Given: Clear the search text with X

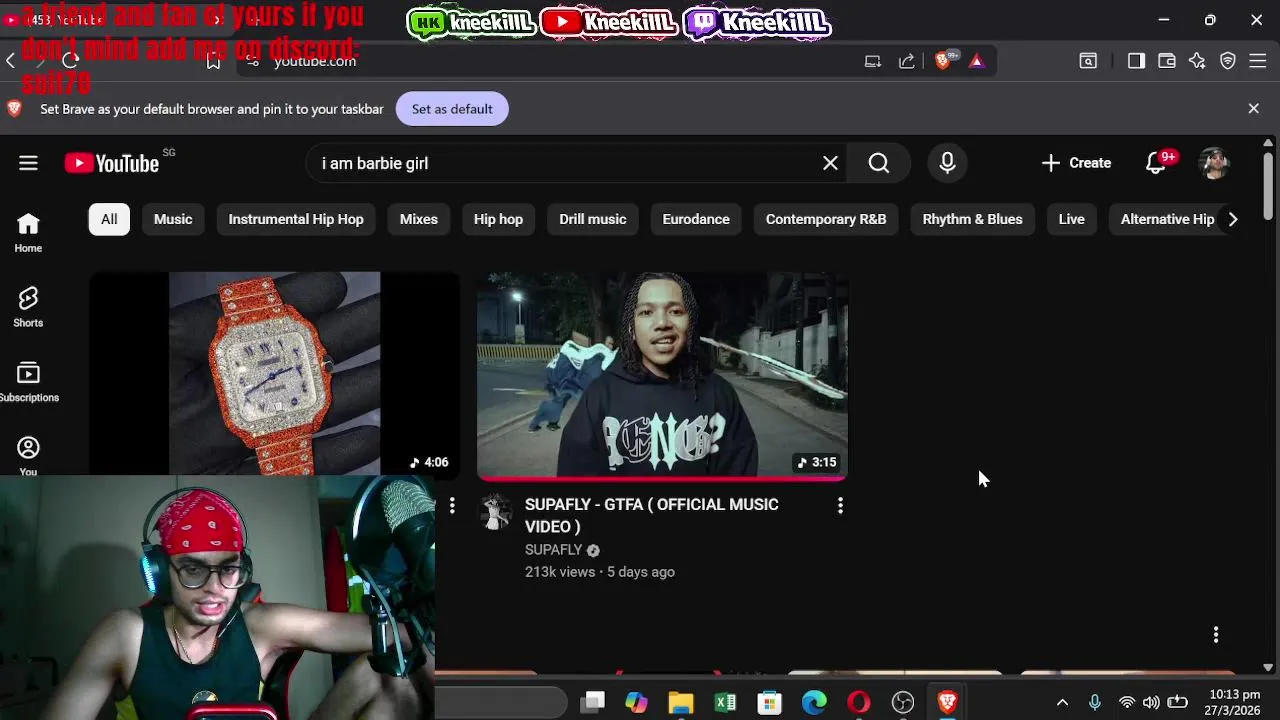Looking at the screenshot, I should coord(830,163).
